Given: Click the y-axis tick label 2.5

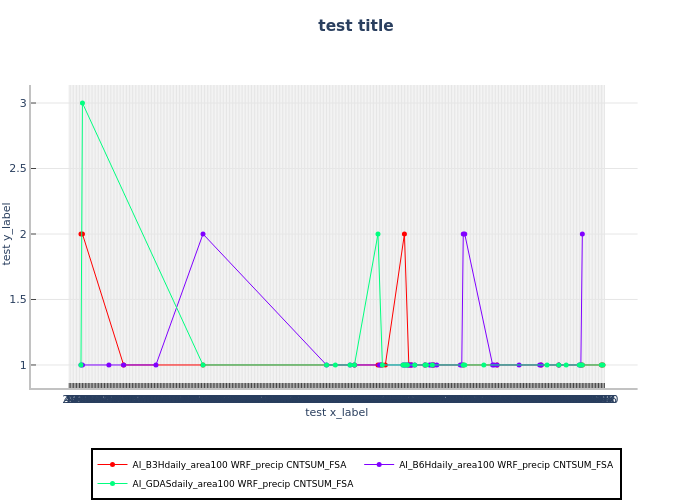Looking at the screenshot, I should pos(18,169).
